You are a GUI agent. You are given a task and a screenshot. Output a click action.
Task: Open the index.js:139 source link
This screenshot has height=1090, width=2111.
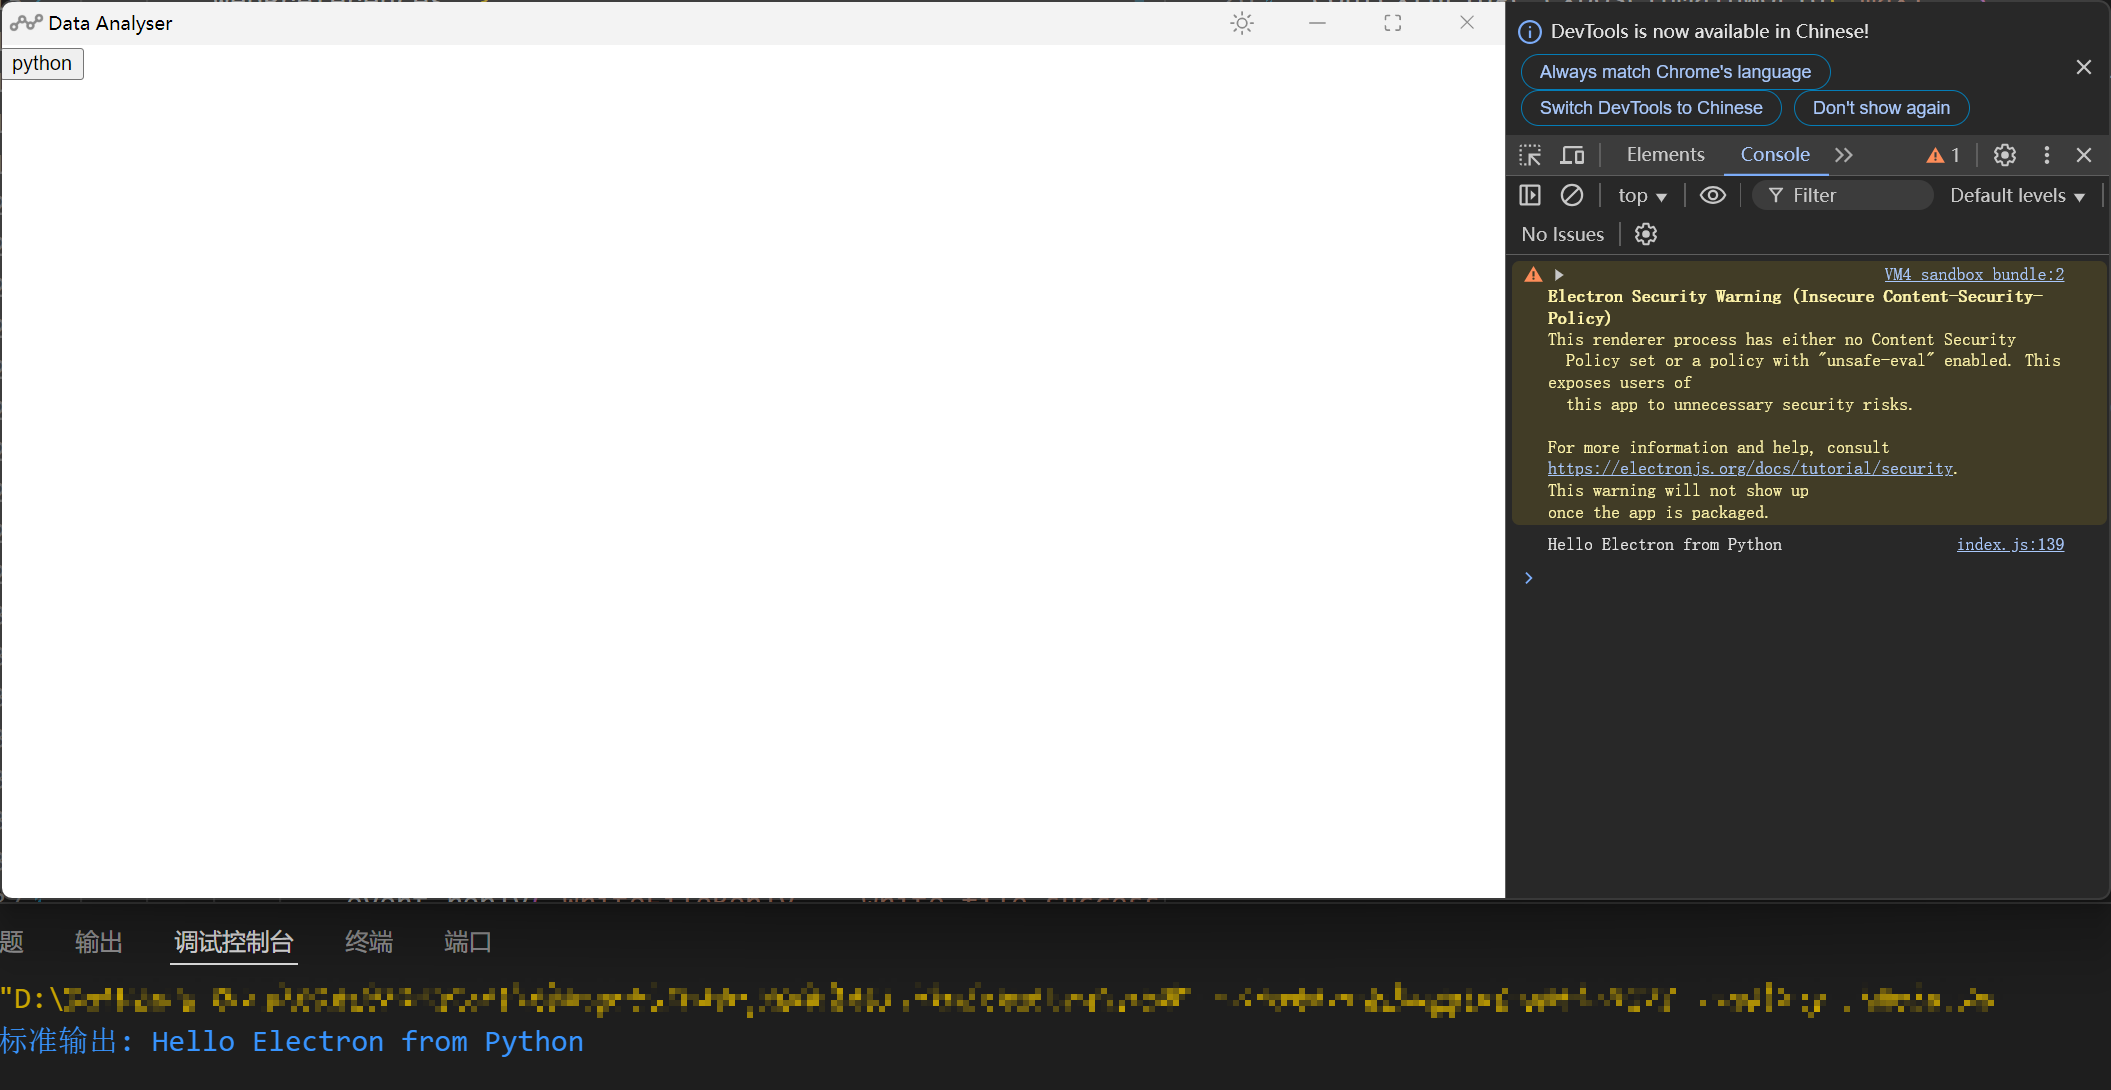2009,545
